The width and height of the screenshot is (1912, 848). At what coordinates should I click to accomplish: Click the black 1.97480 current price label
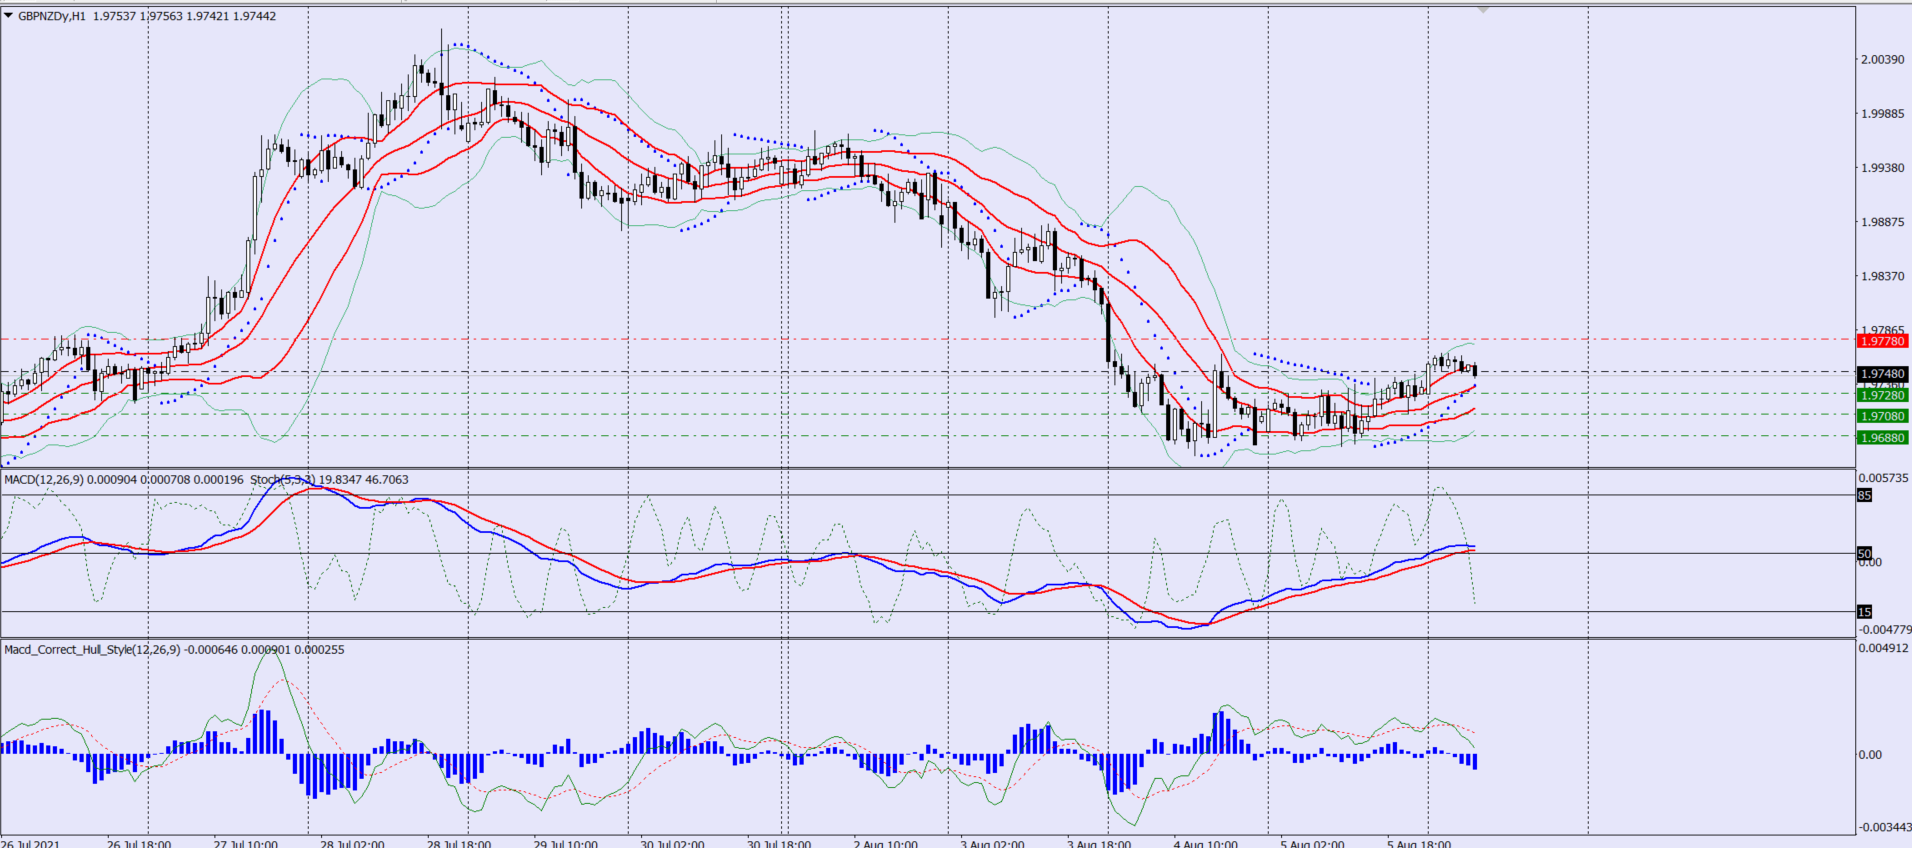[1883, 374]
